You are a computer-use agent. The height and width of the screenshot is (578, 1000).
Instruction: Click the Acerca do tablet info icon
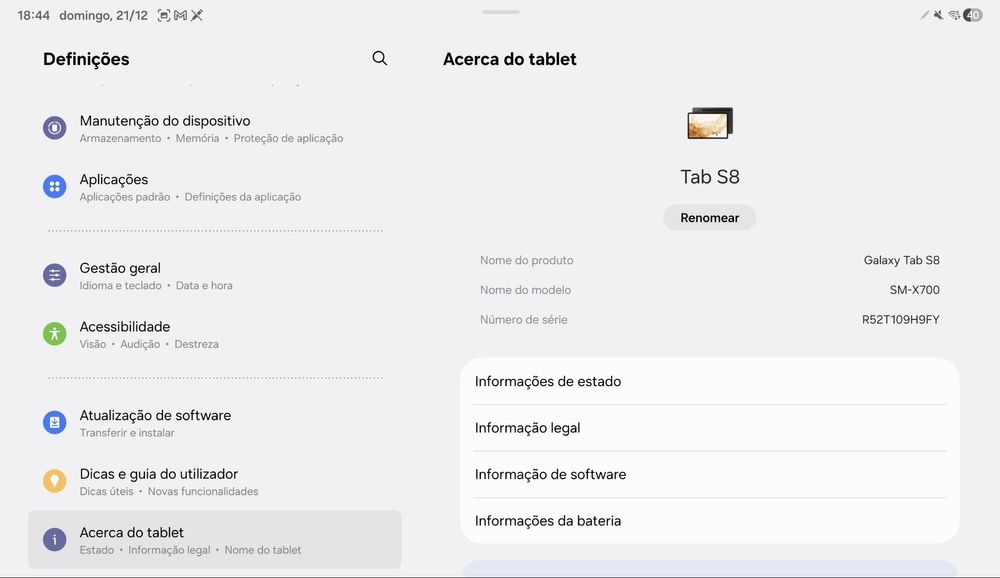(x=55, y=540)
